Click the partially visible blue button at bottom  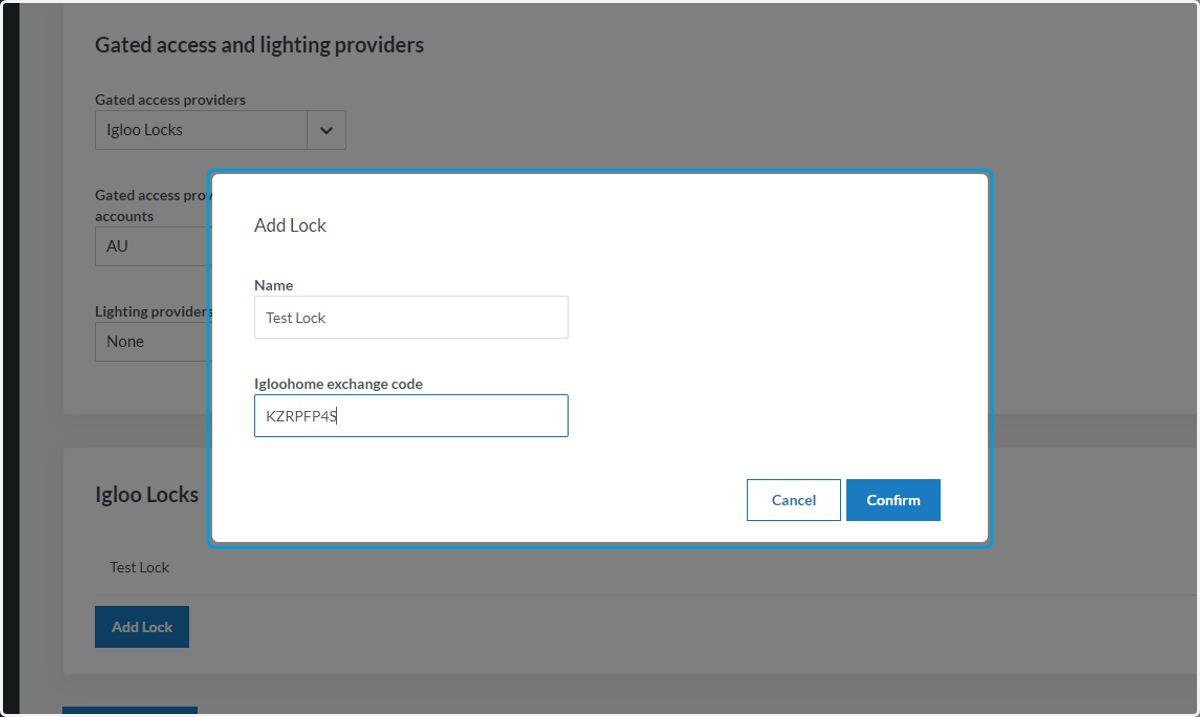(130, 711)
